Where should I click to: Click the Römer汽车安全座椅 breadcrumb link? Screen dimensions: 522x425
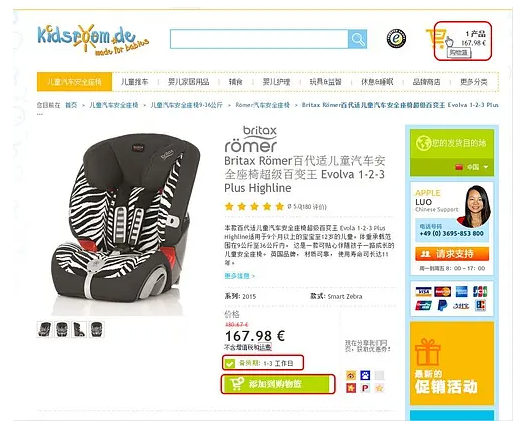(x=262, y=105)
